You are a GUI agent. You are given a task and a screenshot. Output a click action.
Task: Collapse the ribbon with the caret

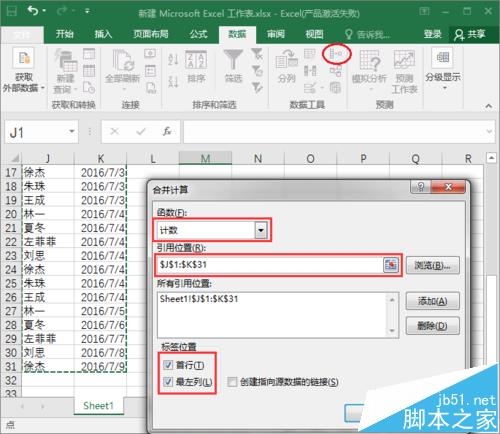click(488, 106)
